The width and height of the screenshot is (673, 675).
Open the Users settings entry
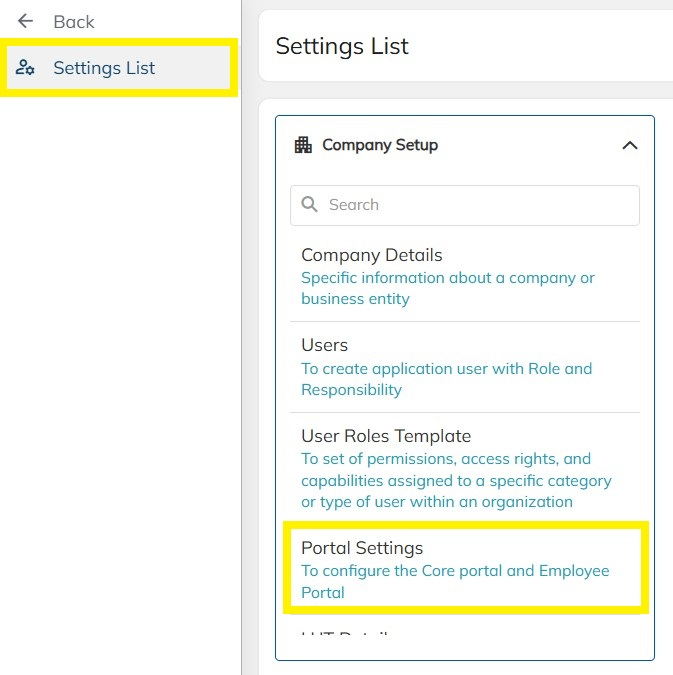pyautogui.click(x=325, y=345)
